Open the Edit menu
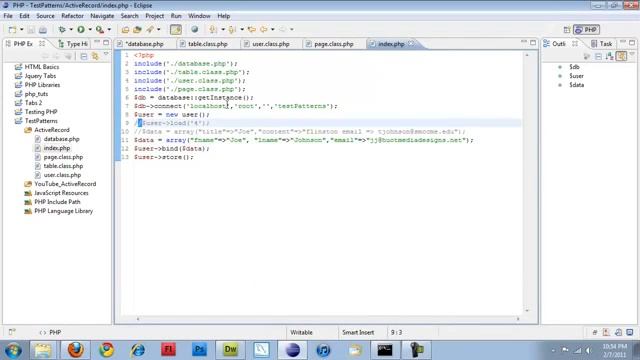 [x=24, y=16]
